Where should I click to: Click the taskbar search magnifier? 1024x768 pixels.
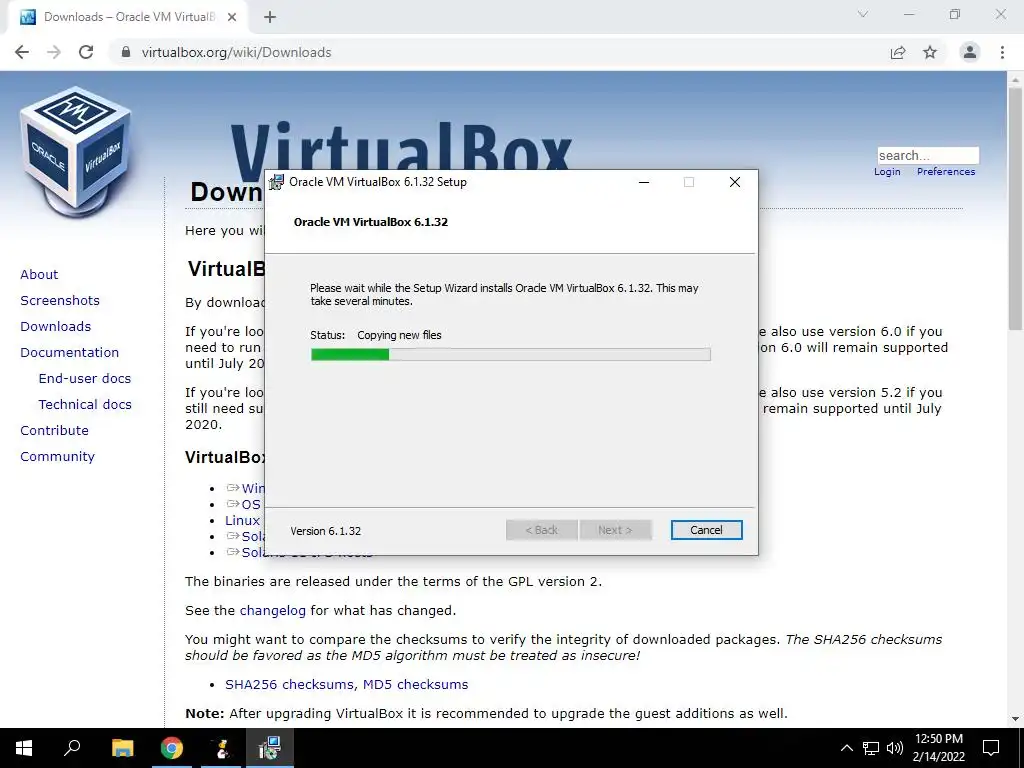(x=72, y=748)
